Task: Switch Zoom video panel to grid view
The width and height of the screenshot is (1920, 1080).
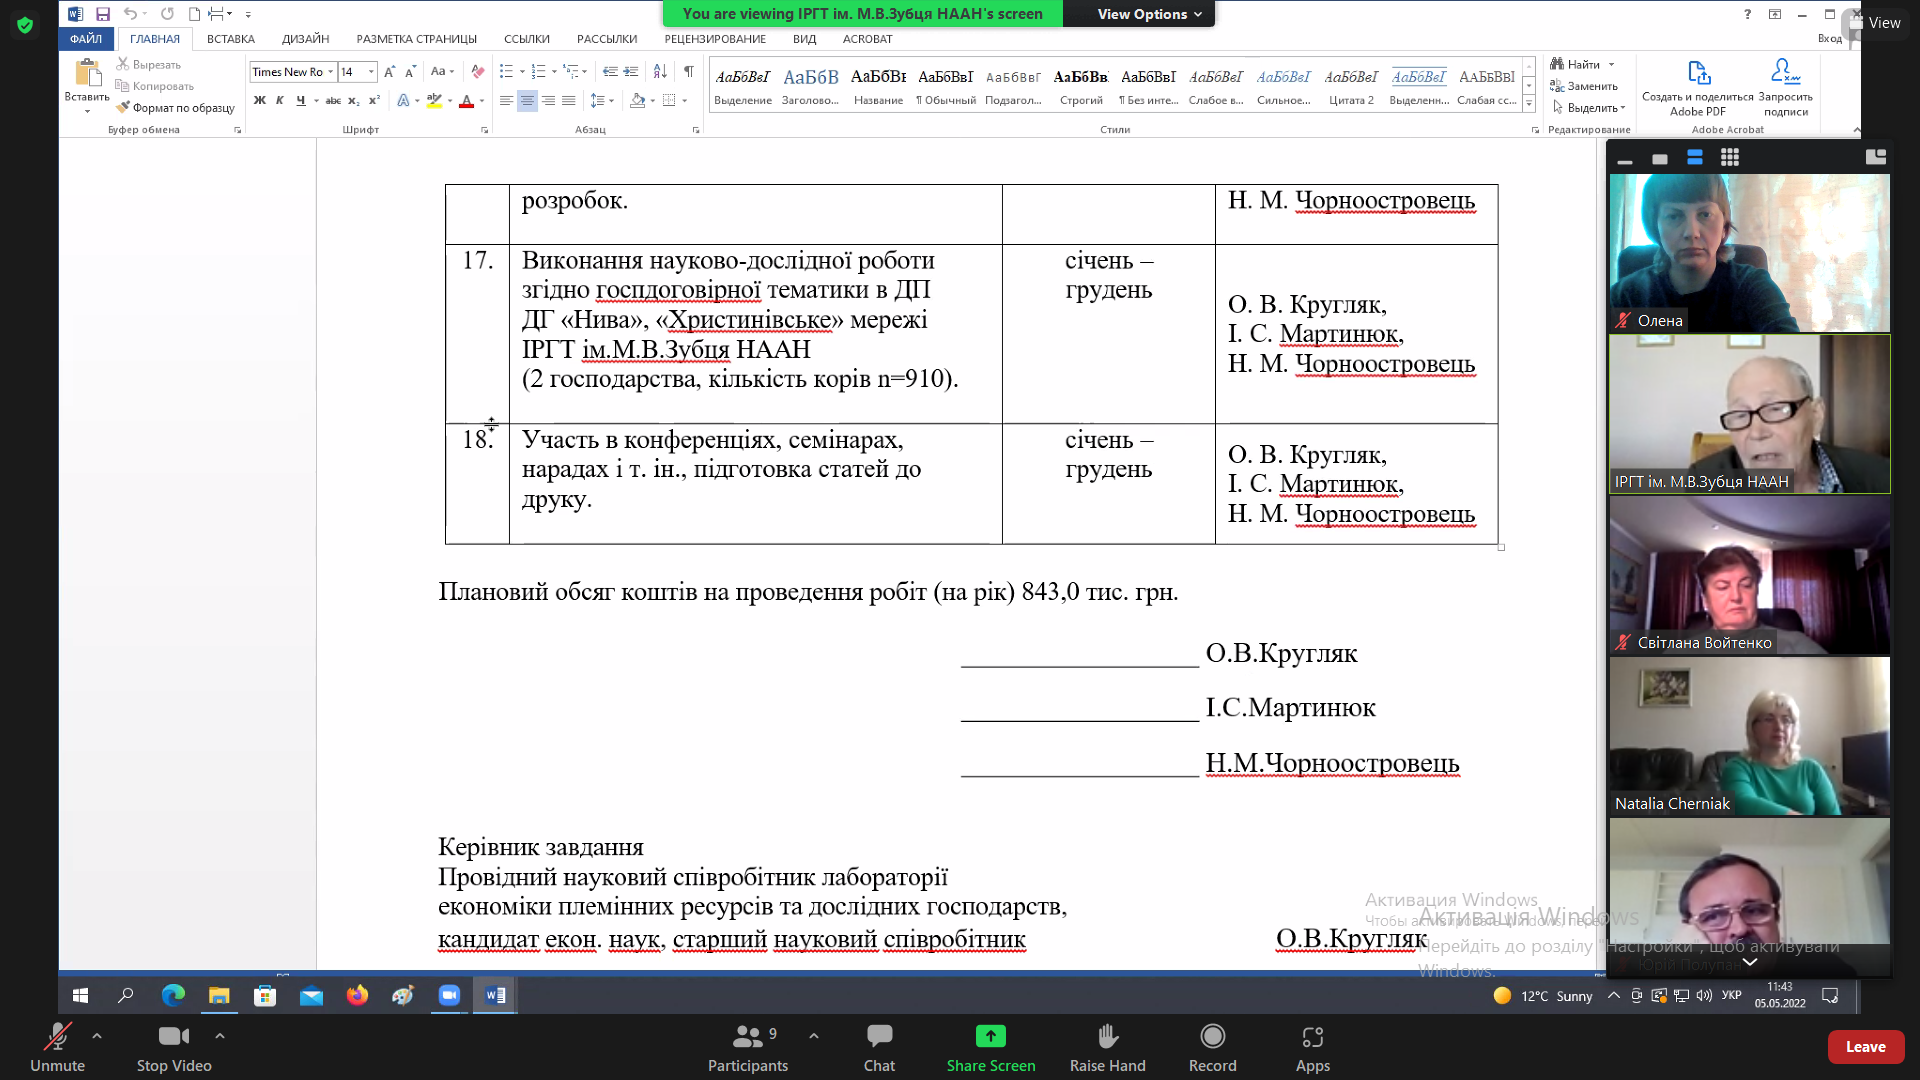Action: [x=1730, y=157]
